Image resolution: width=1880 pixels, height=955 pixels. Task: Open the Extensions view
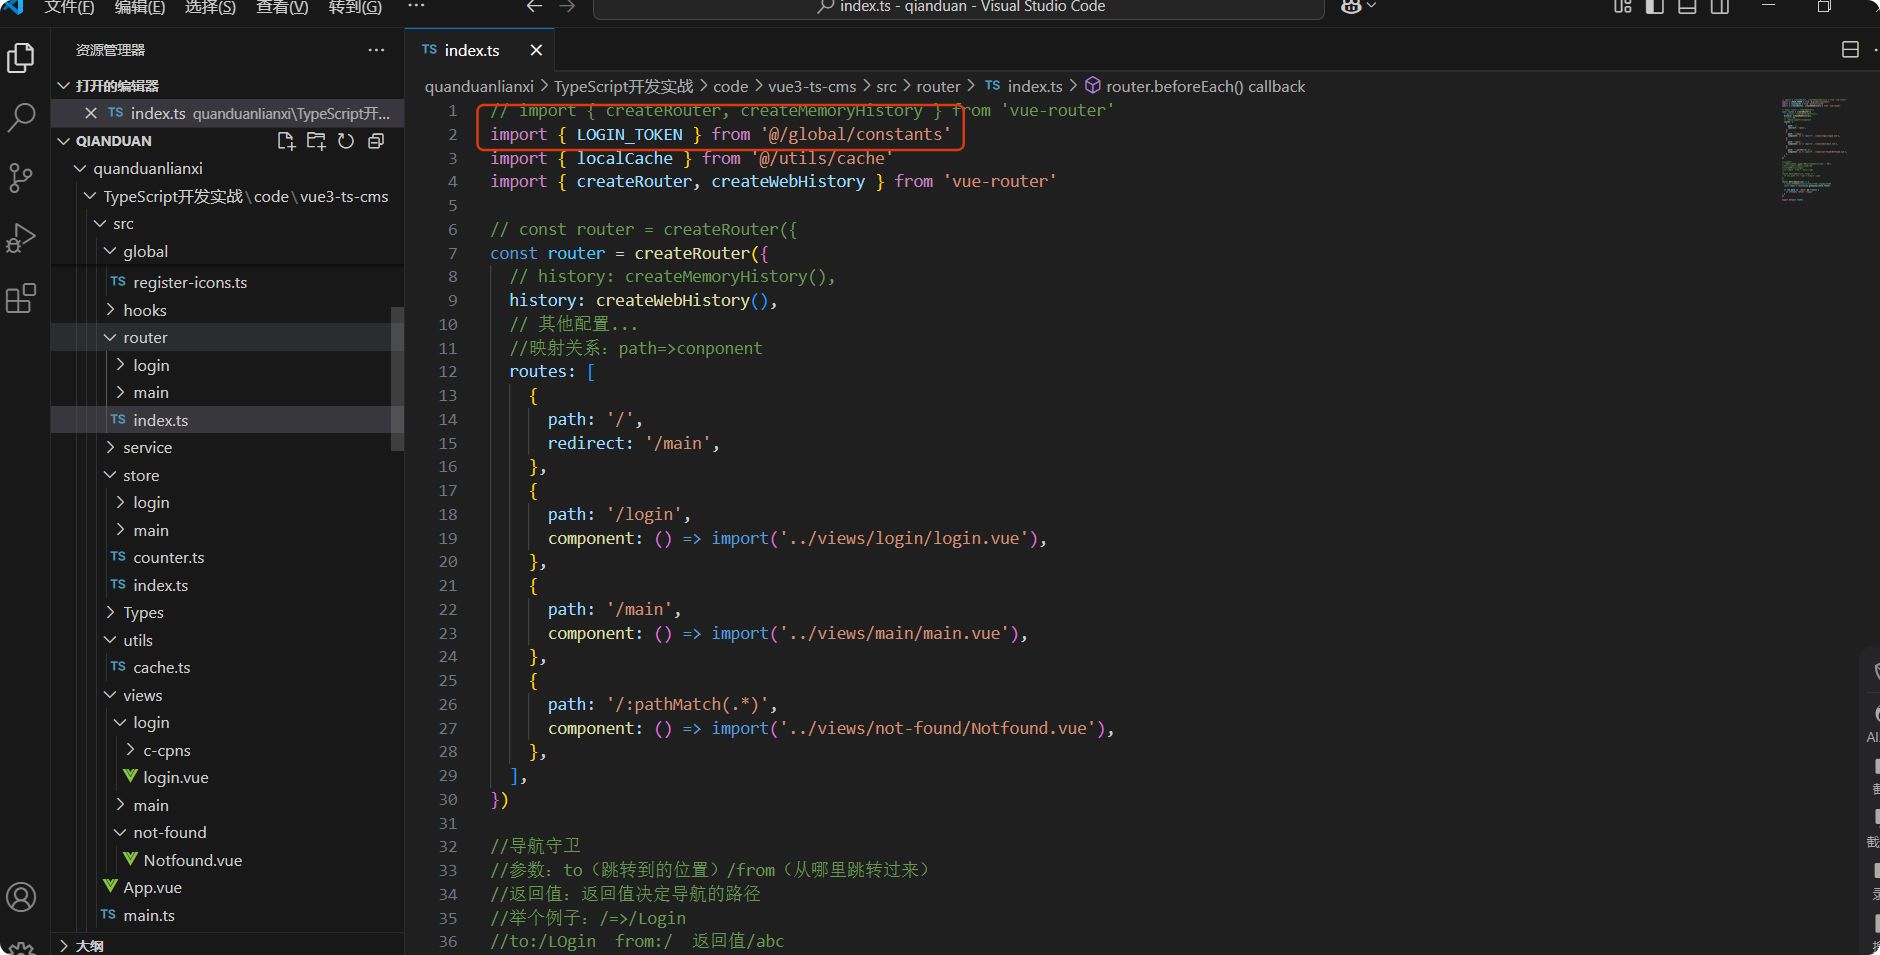pyautogui.click(x=21, y=298)
